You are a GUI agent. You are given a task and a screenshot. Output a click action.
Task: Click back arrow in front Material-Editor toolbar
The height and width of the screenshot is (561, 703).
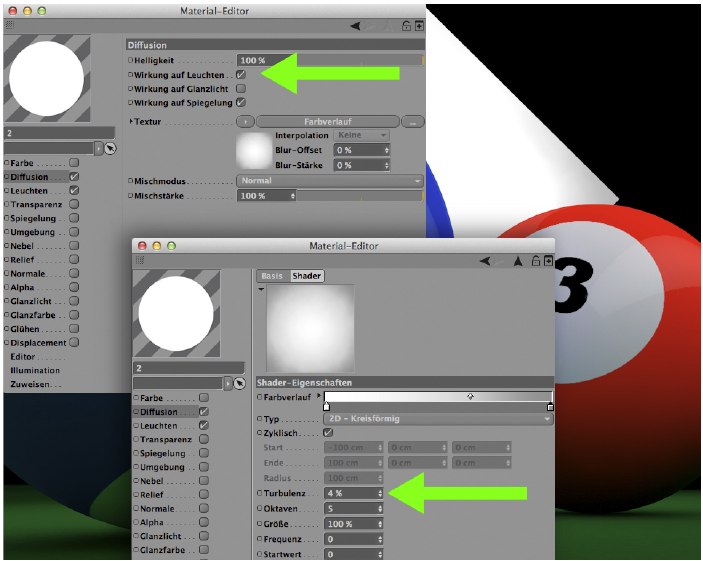(x=485, y=261)
